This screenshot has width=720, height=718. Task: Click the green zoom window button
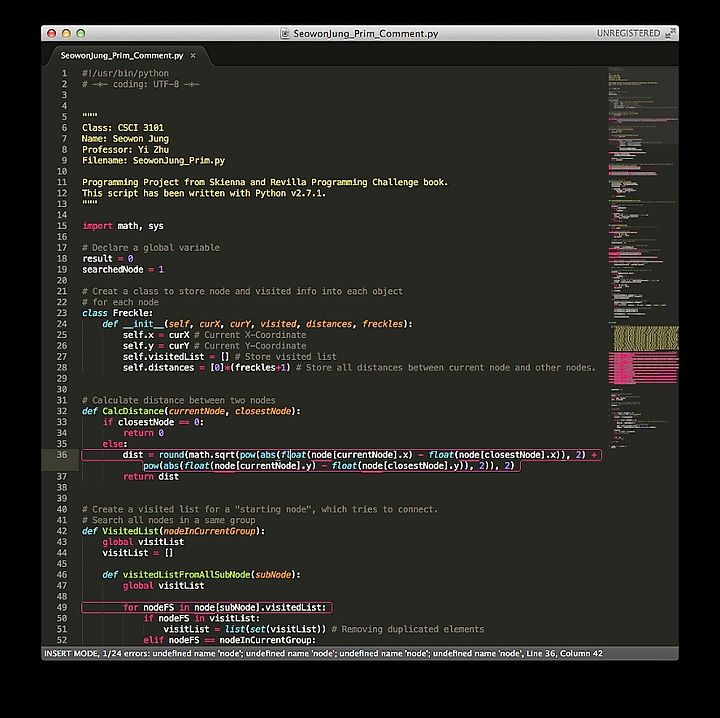[81, 34]
